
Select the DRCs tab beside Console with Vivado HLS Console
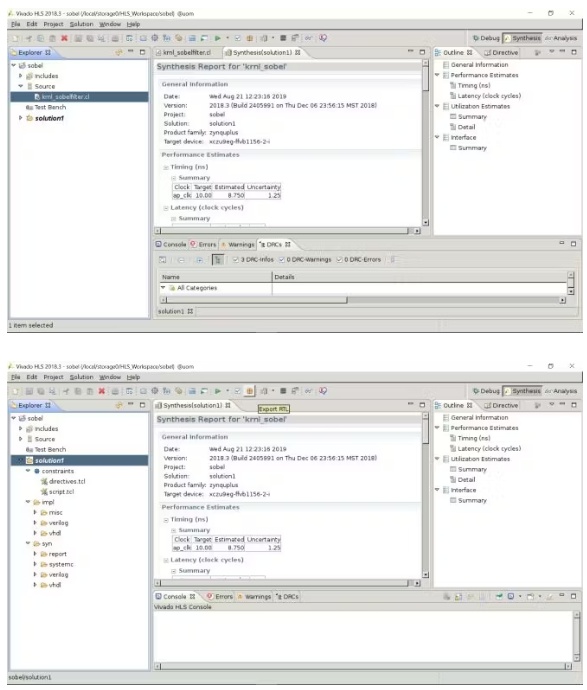point(287,597)
